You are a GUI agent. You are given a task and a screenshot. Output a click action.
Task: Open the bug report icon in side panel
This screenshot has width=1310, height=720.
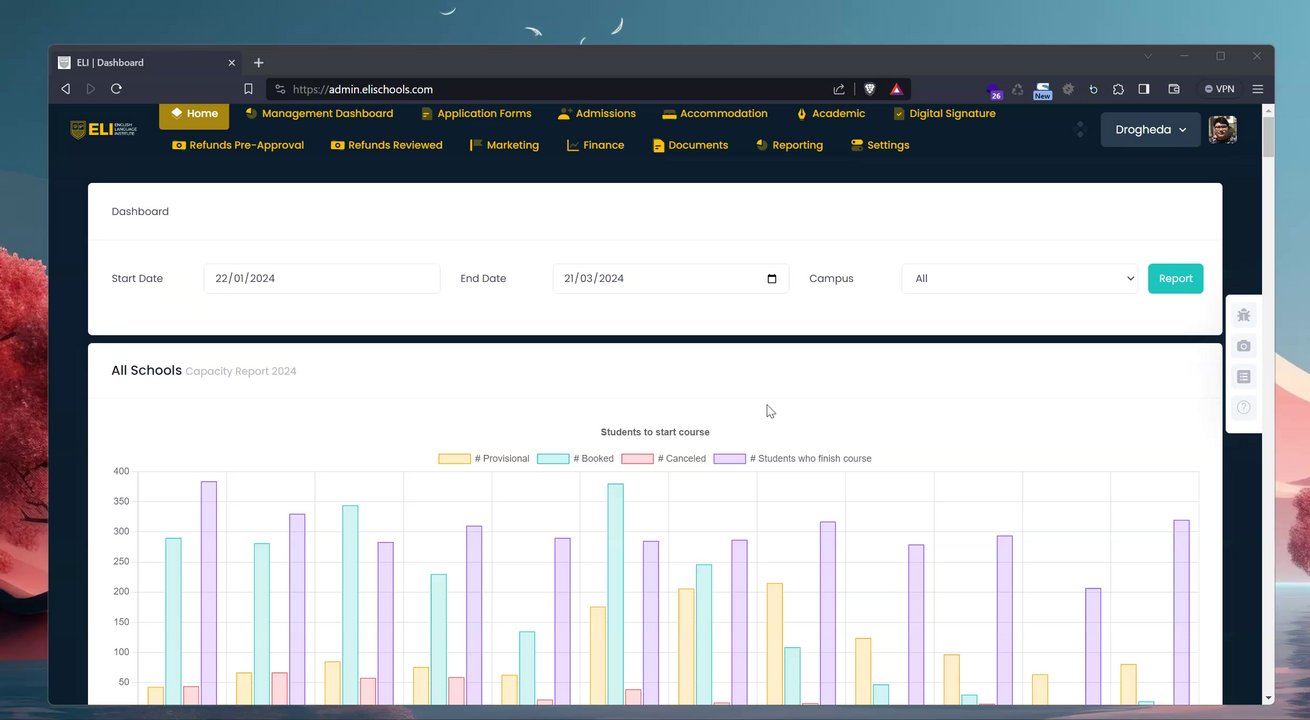coord(1243,315)
